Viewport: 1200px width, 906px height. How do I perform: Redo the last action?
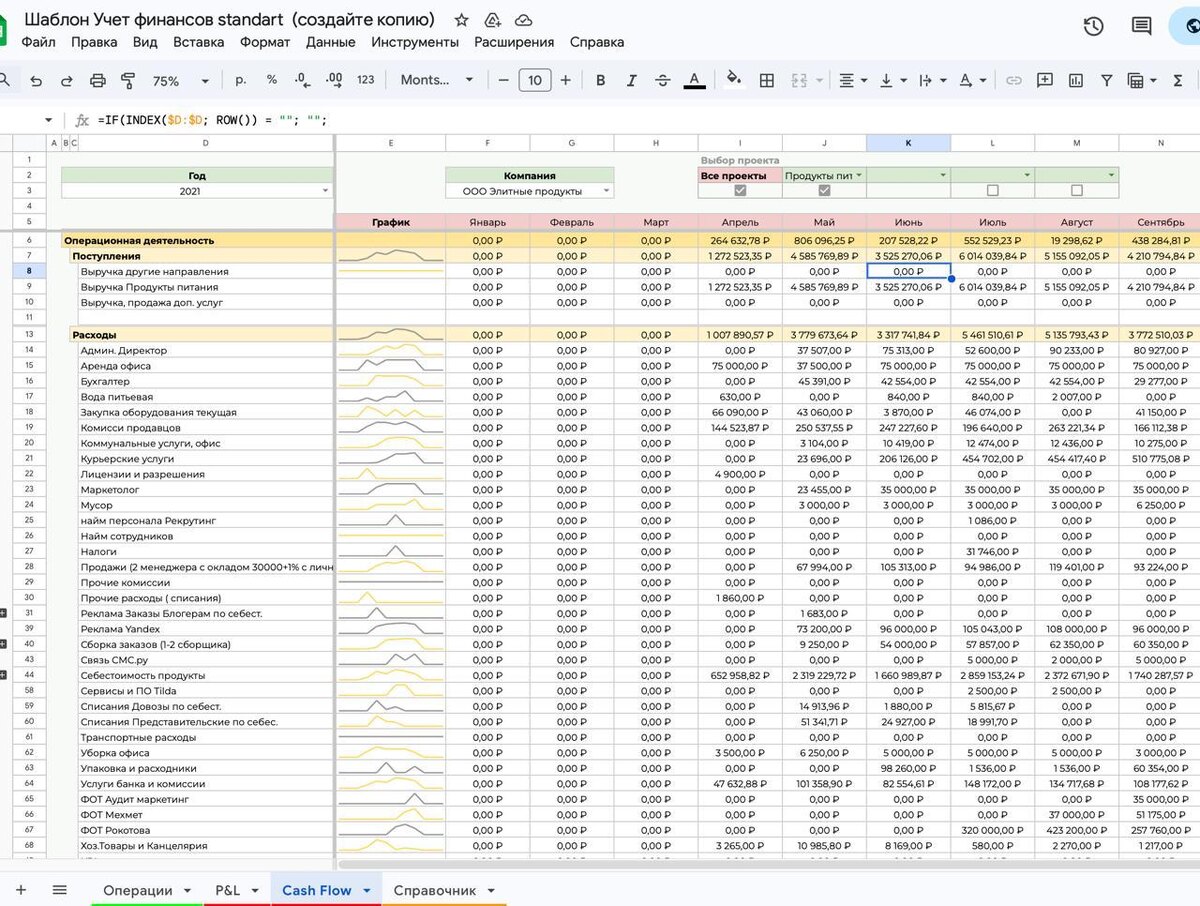point(67,81)
